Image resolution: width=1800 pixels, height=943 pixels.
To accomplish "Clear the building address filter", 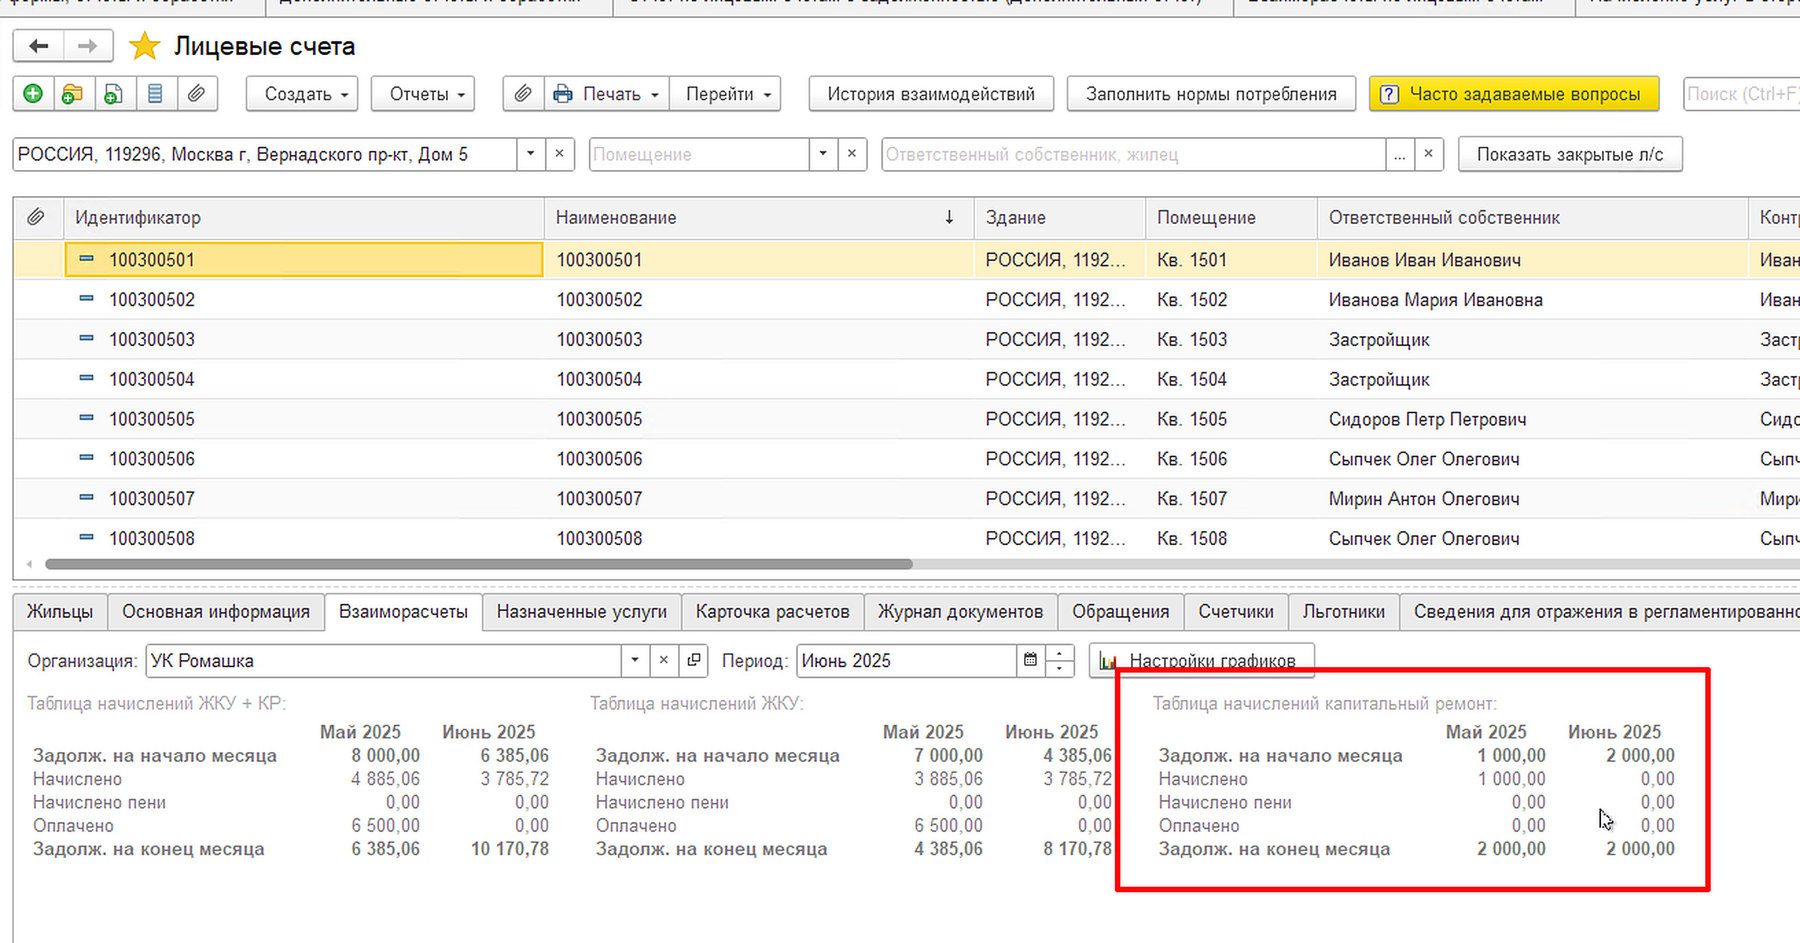I will pos(559,154).
